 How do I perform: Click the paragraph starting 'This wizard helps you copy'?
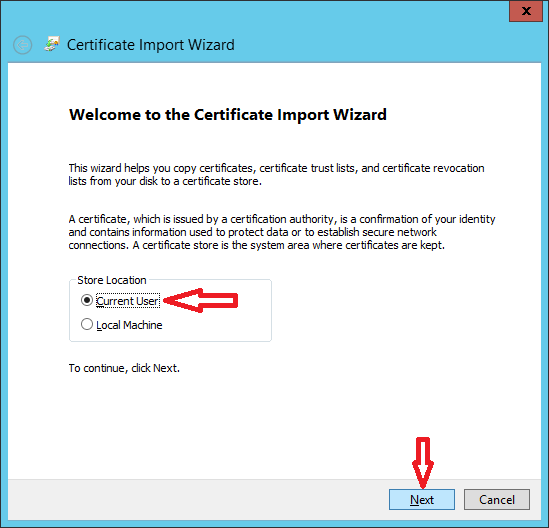[276, 174]
